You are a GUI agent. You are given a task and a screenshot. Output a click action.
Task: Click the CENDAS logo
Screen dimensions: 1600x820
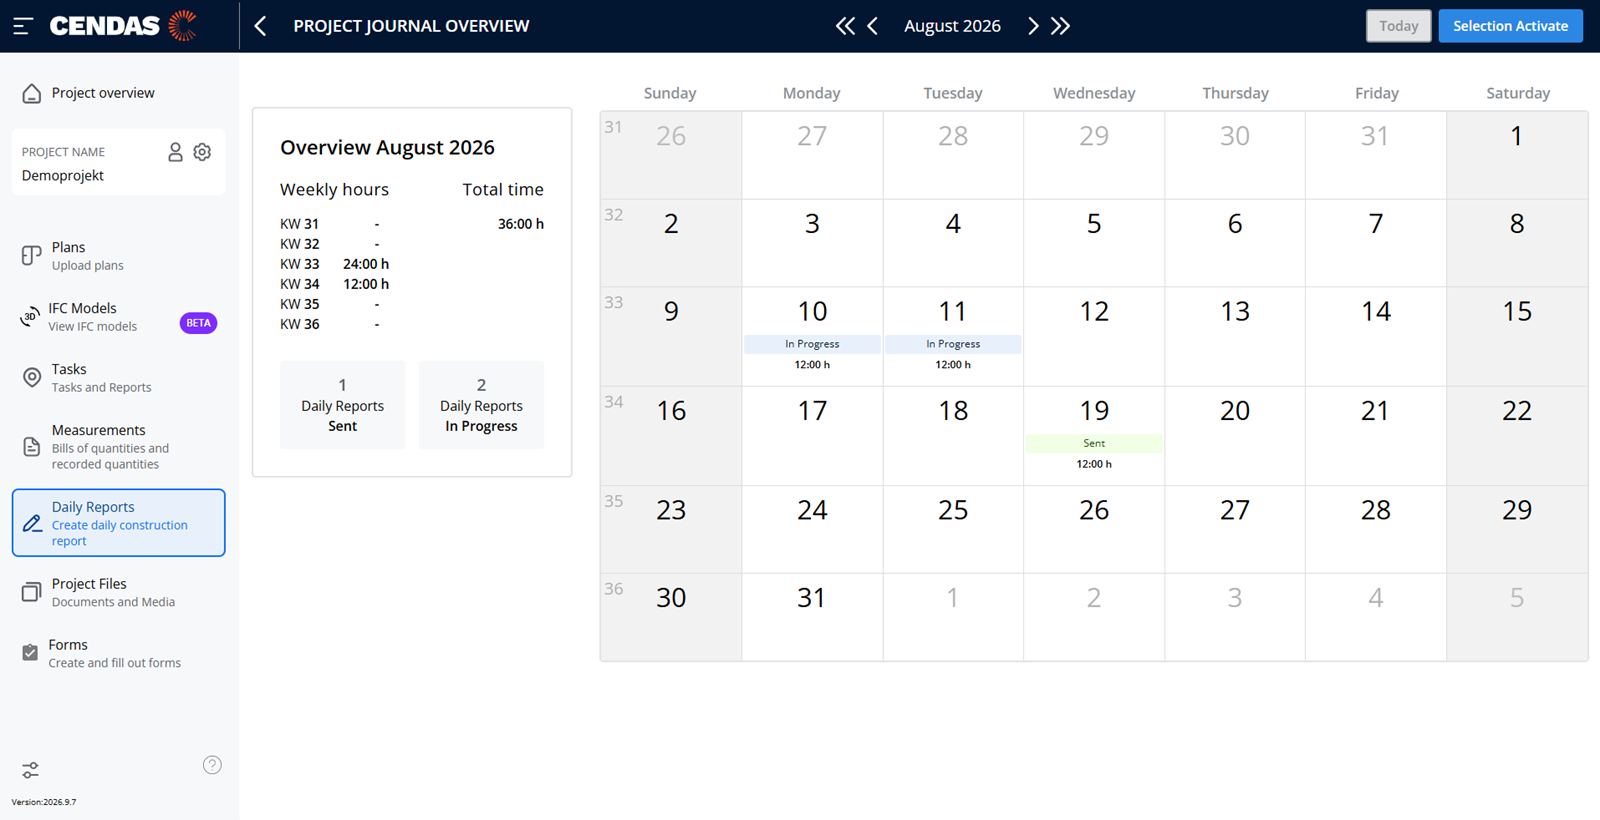pos(124,26)
